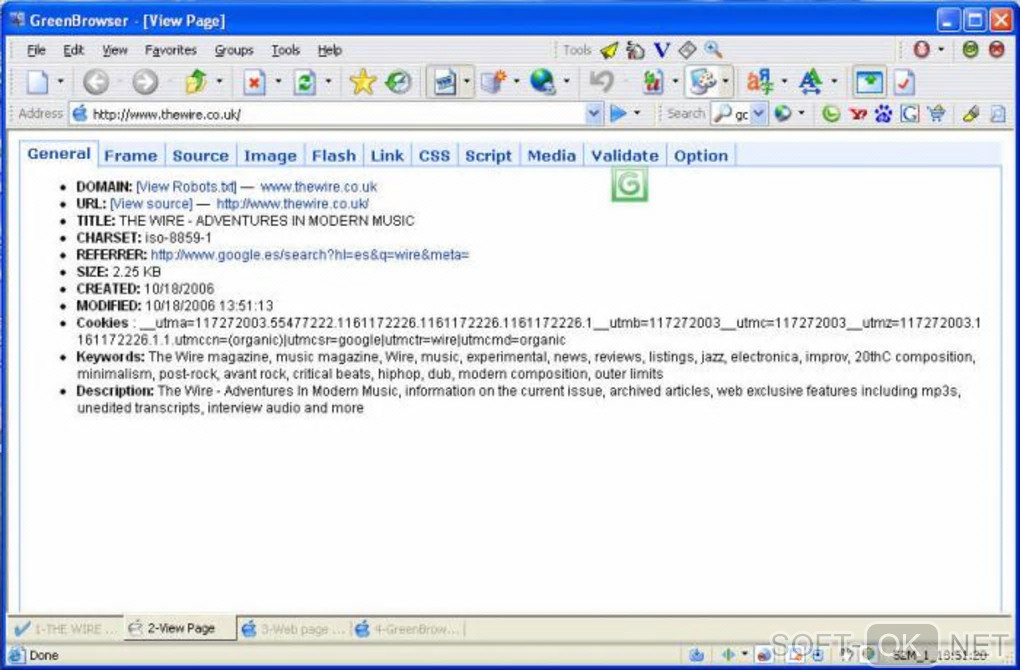Open the Groups menu
Viewport: 1020px width, 670px height.
(x=234, y=50)
